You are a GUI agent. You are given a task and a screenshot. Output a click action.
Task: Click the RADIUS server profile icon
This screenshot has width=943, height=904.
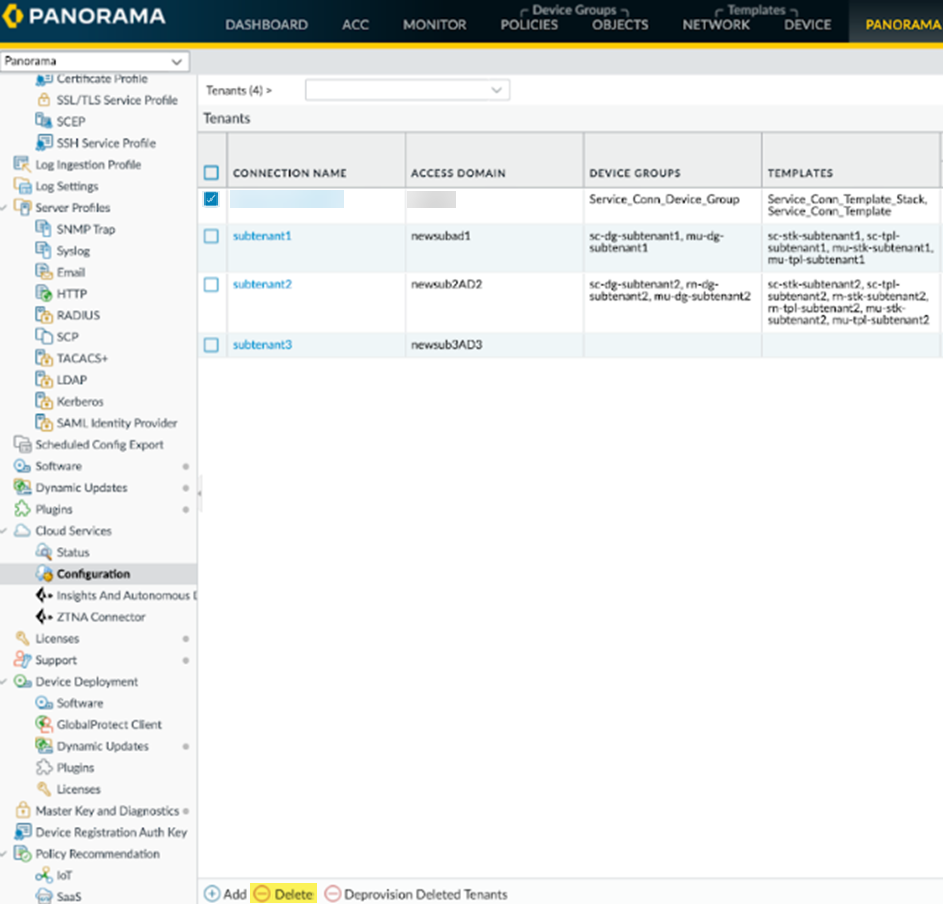[43, 315]
